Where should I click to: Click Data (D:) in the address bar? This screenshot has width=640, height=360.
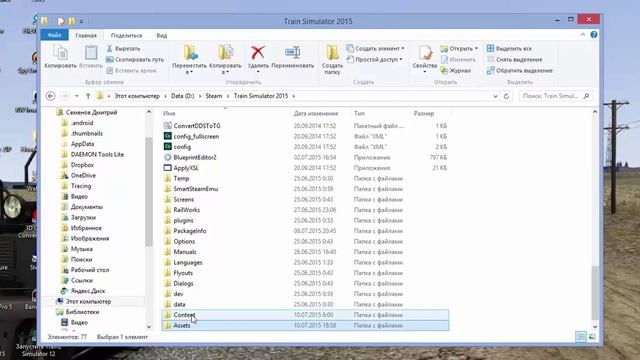(182, 96)
